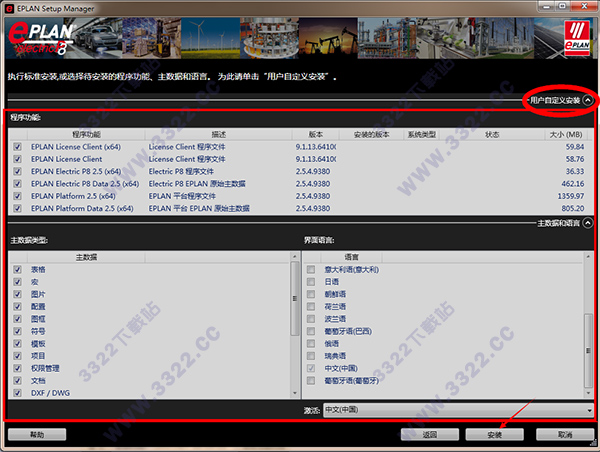Check the 葡萄牙语(巴西) language checkbox
The height and width of the screenshot is (452, 600).
click(x=311, y=331)
